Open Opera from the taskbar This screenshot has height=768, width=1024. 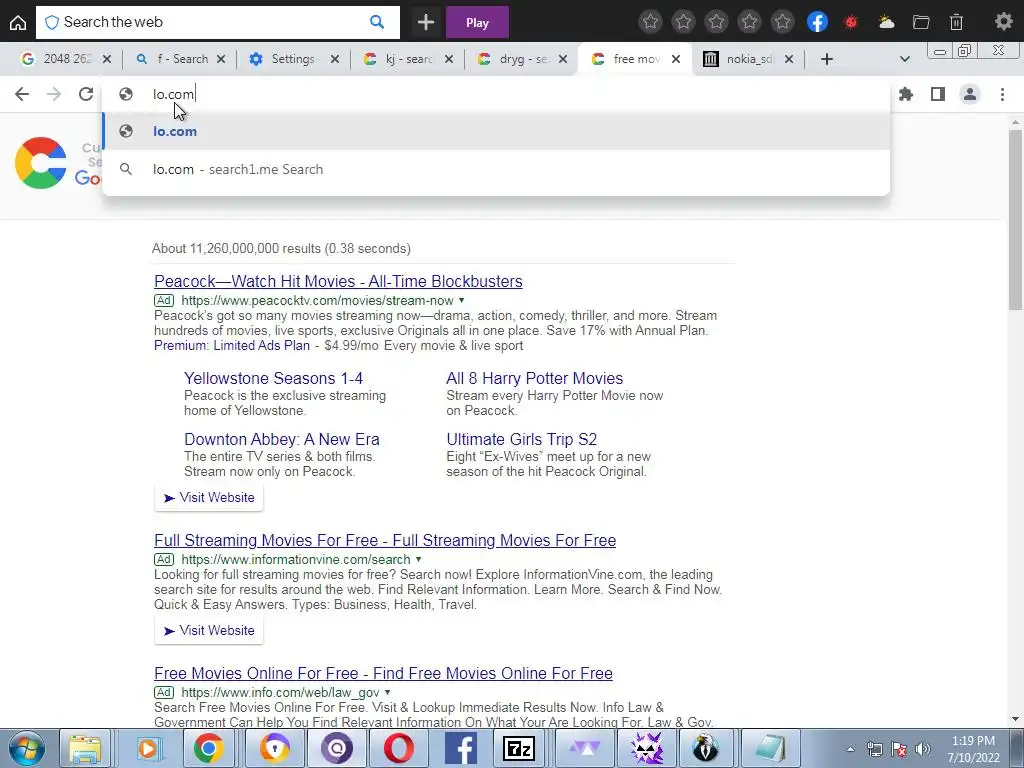(399, 748)
